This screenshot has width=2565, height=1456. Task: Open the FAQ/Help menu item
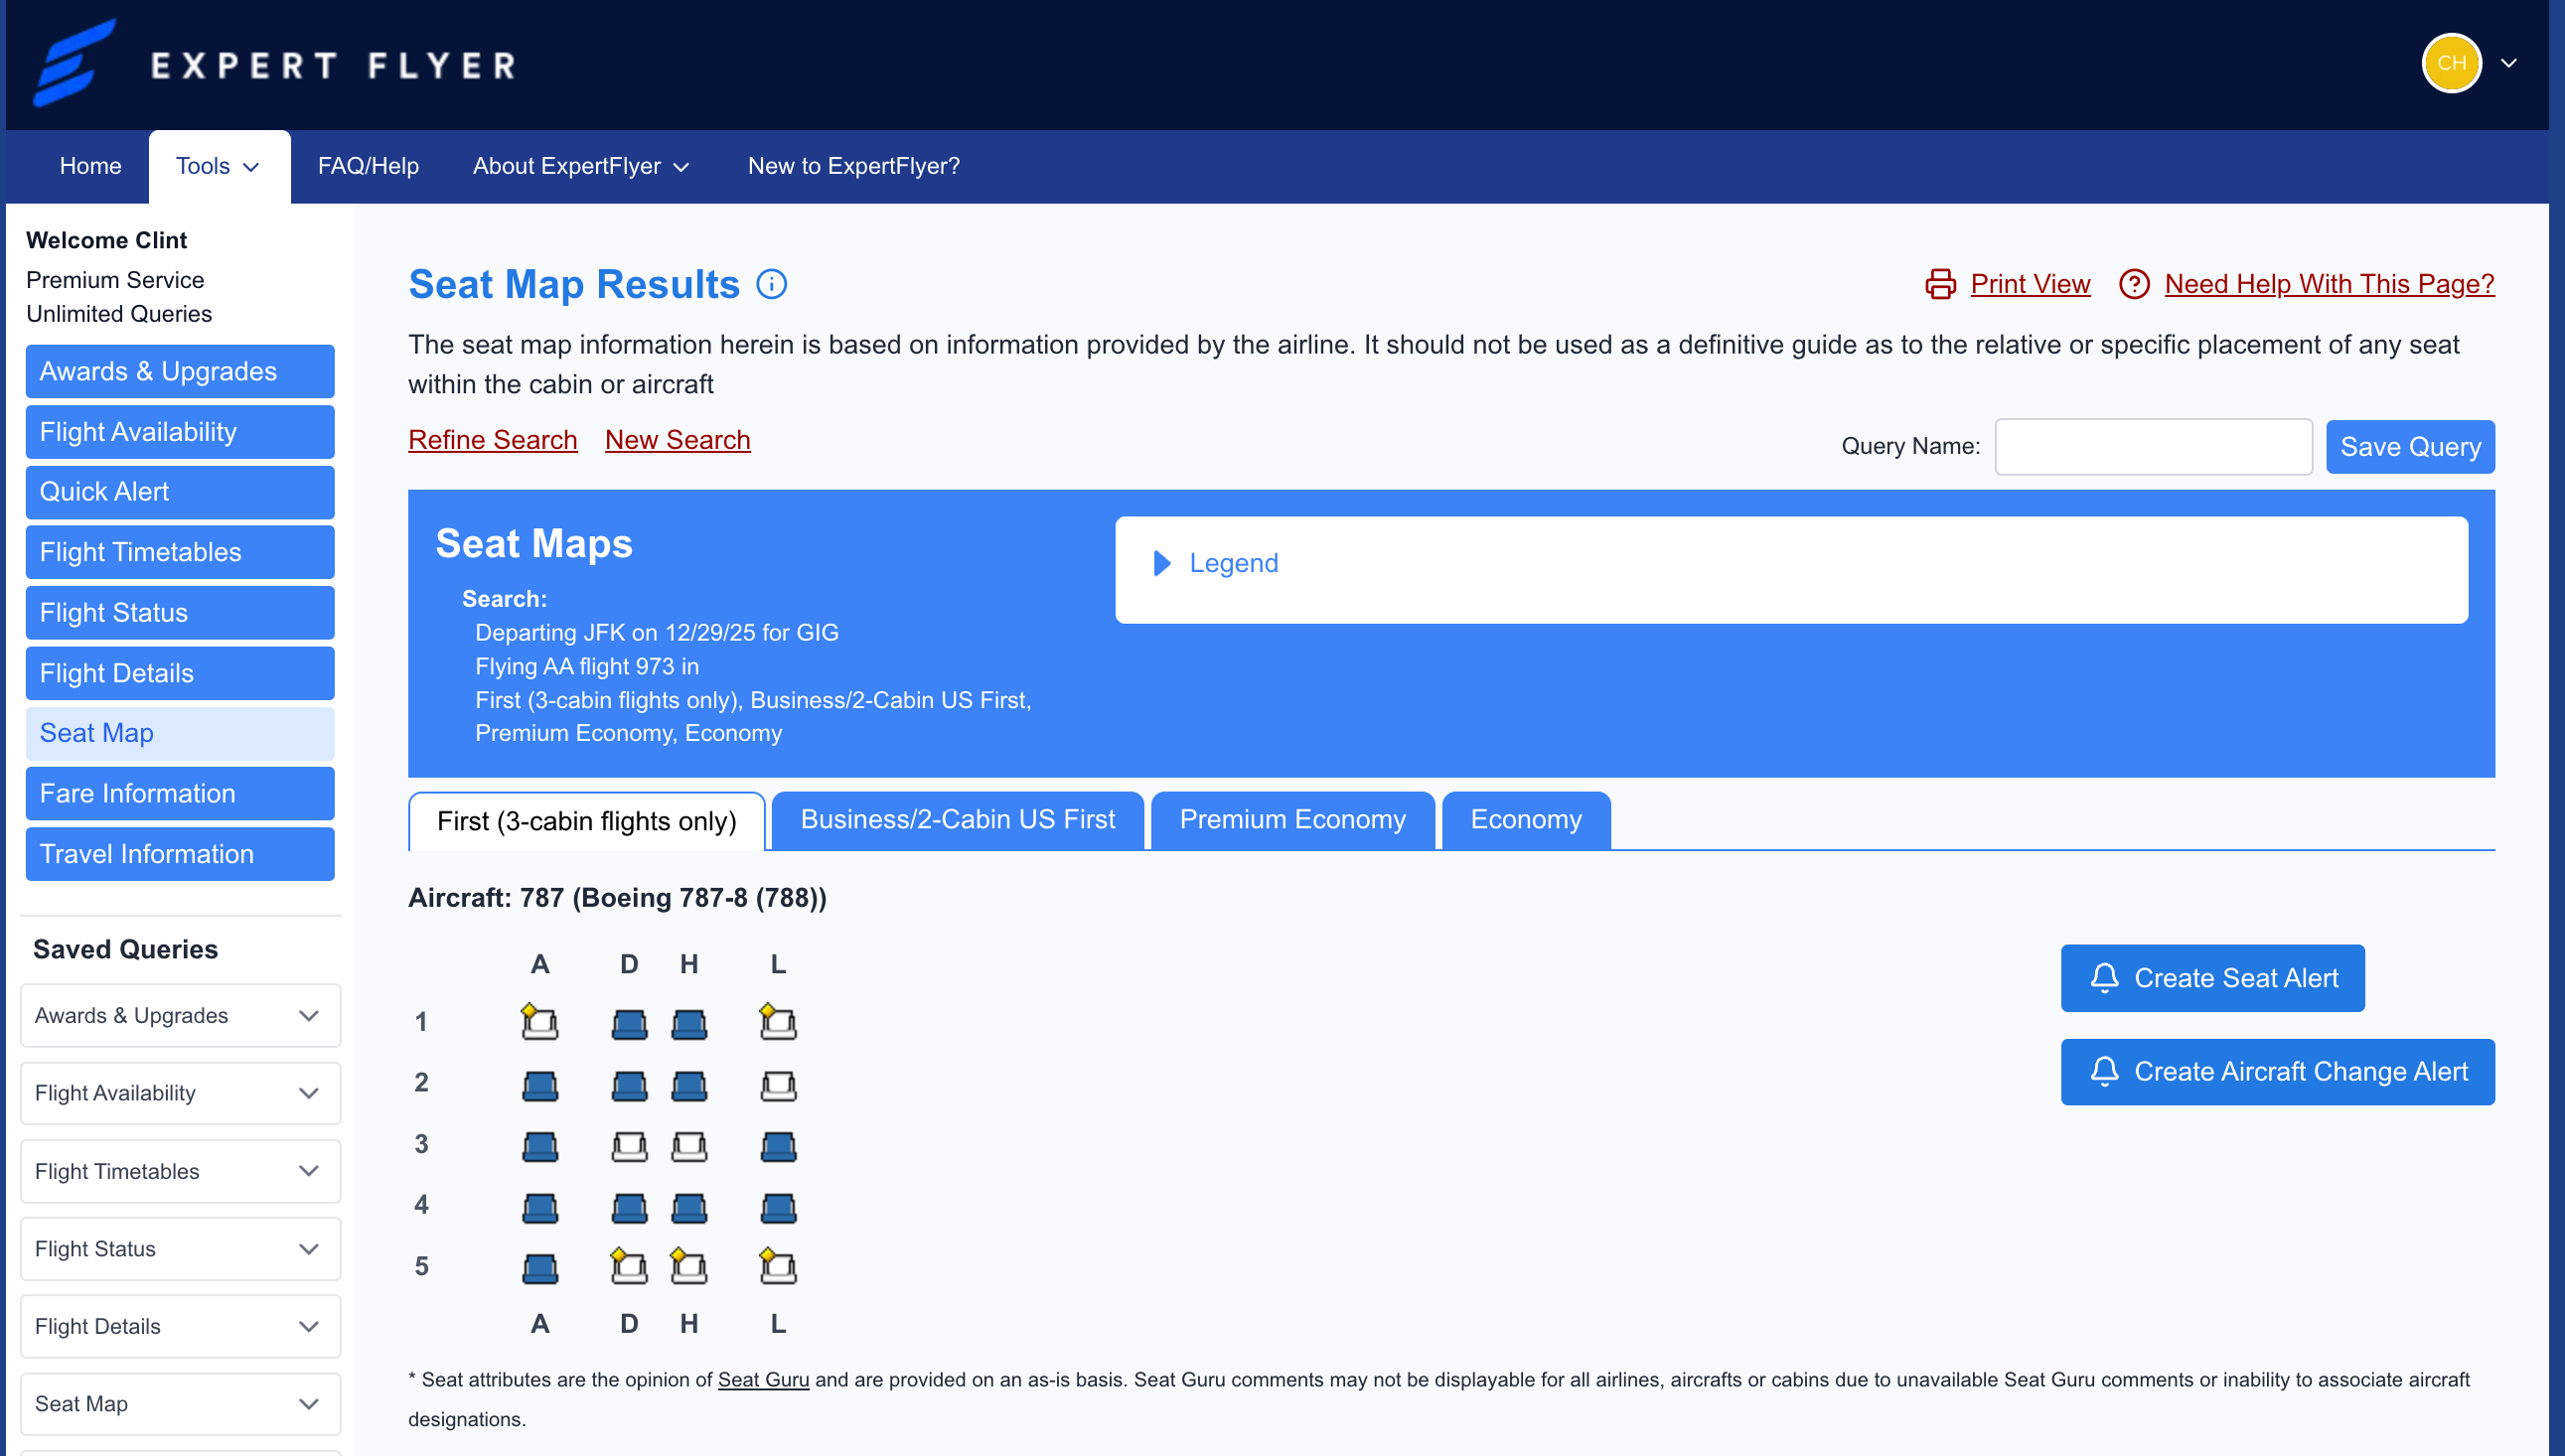(x=367, y=166)
